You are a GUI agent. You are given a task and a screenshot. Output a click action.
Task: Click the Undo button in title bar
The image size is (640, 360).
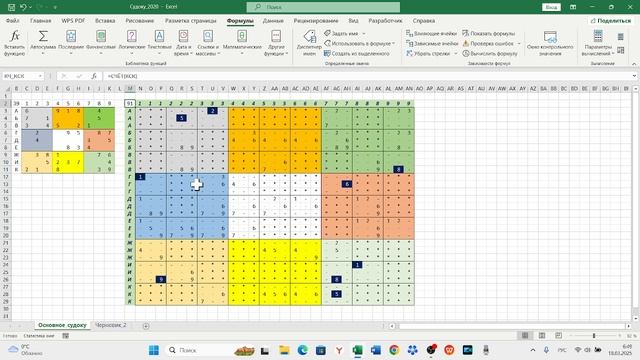[23, 7]
